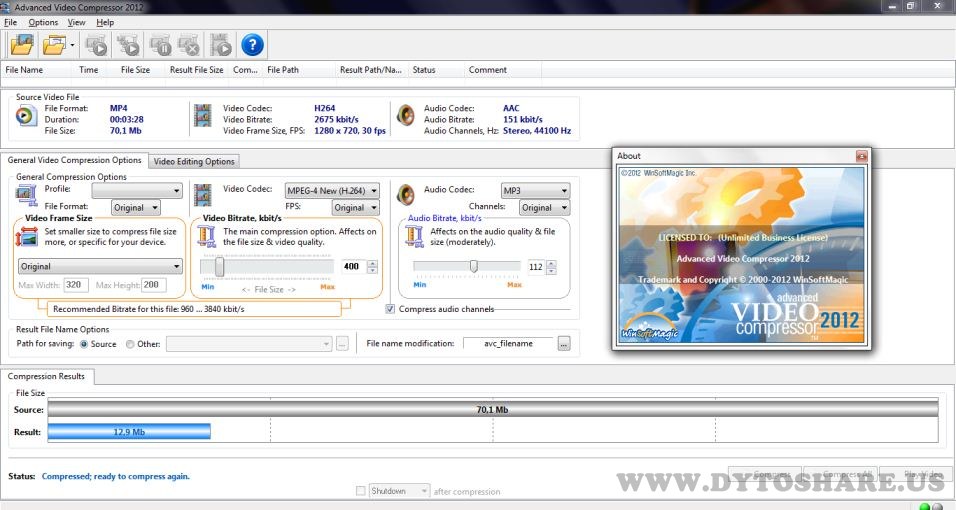Image resolution: width=956 pixels, height=510 pixels.
Task: Click the audio bitrate value field 112
Action: point(536,267)
